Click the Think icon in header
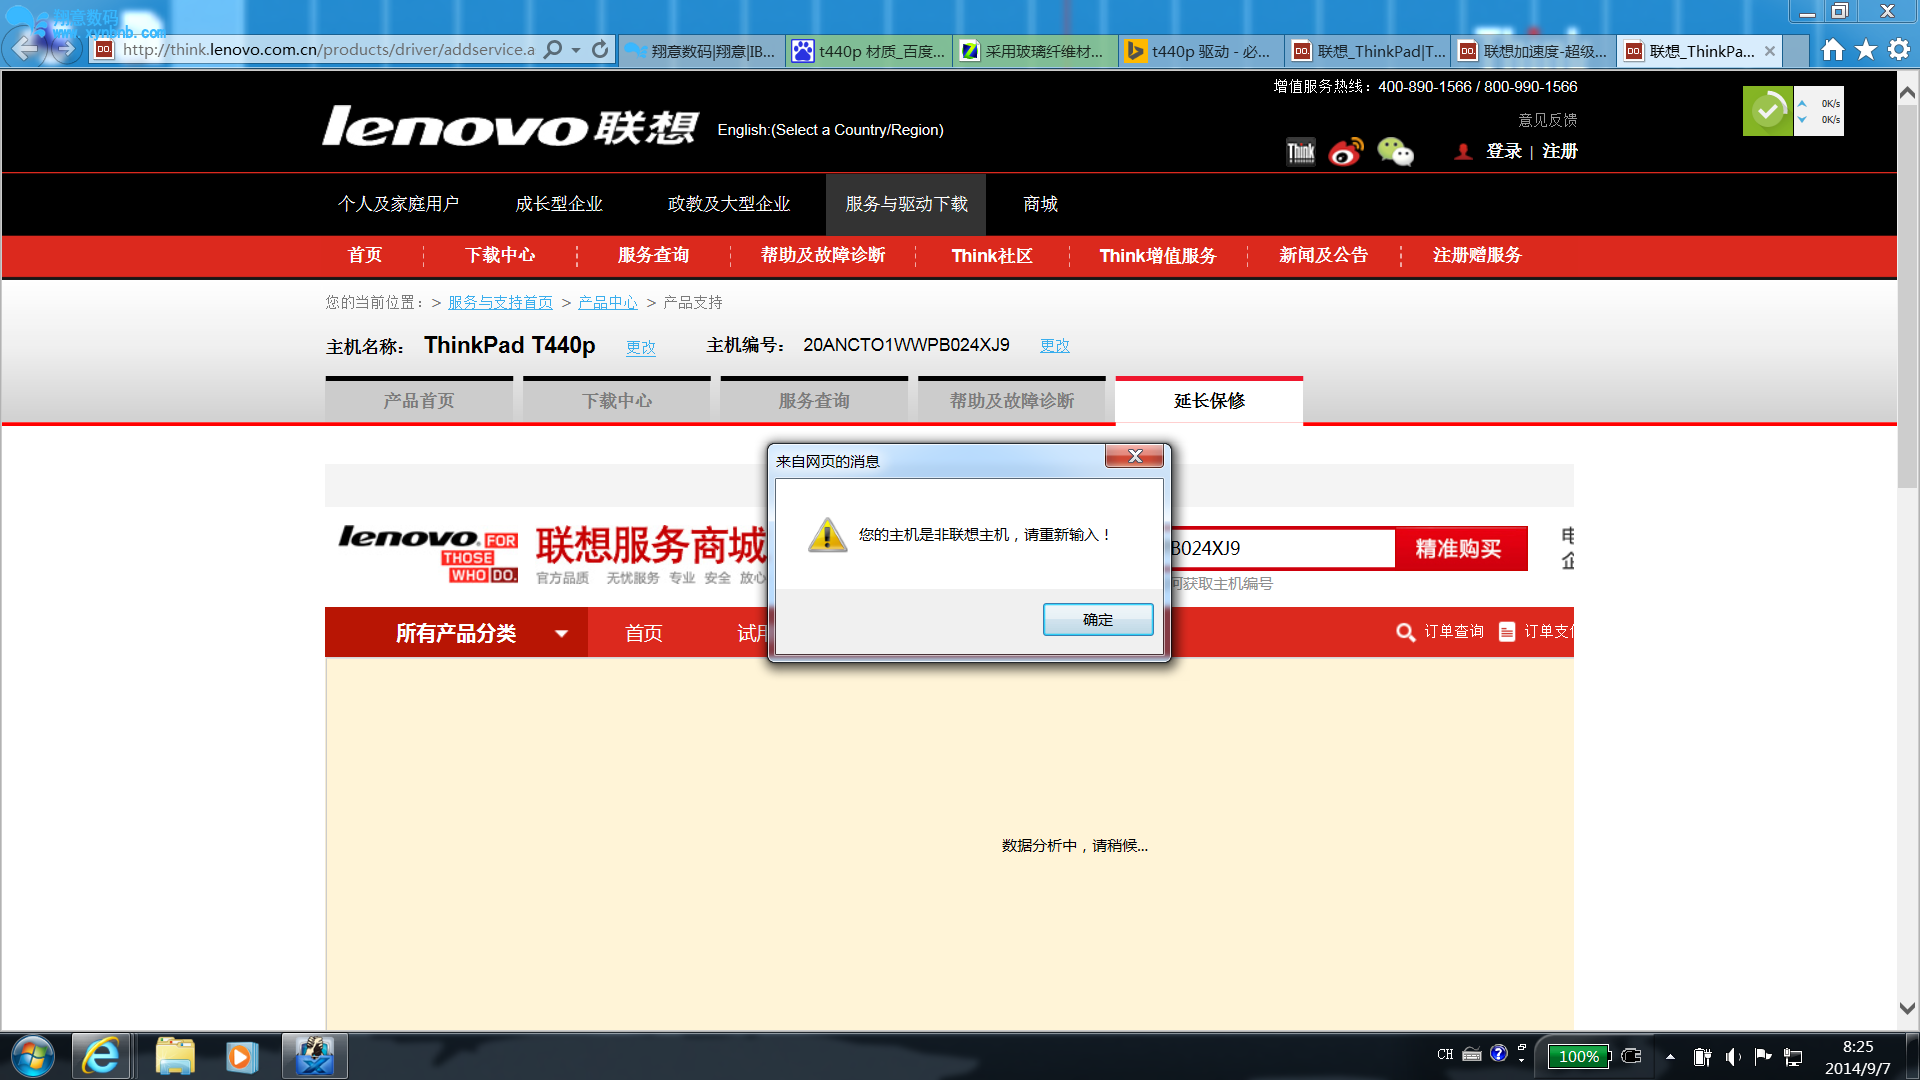 point(1300,152)
